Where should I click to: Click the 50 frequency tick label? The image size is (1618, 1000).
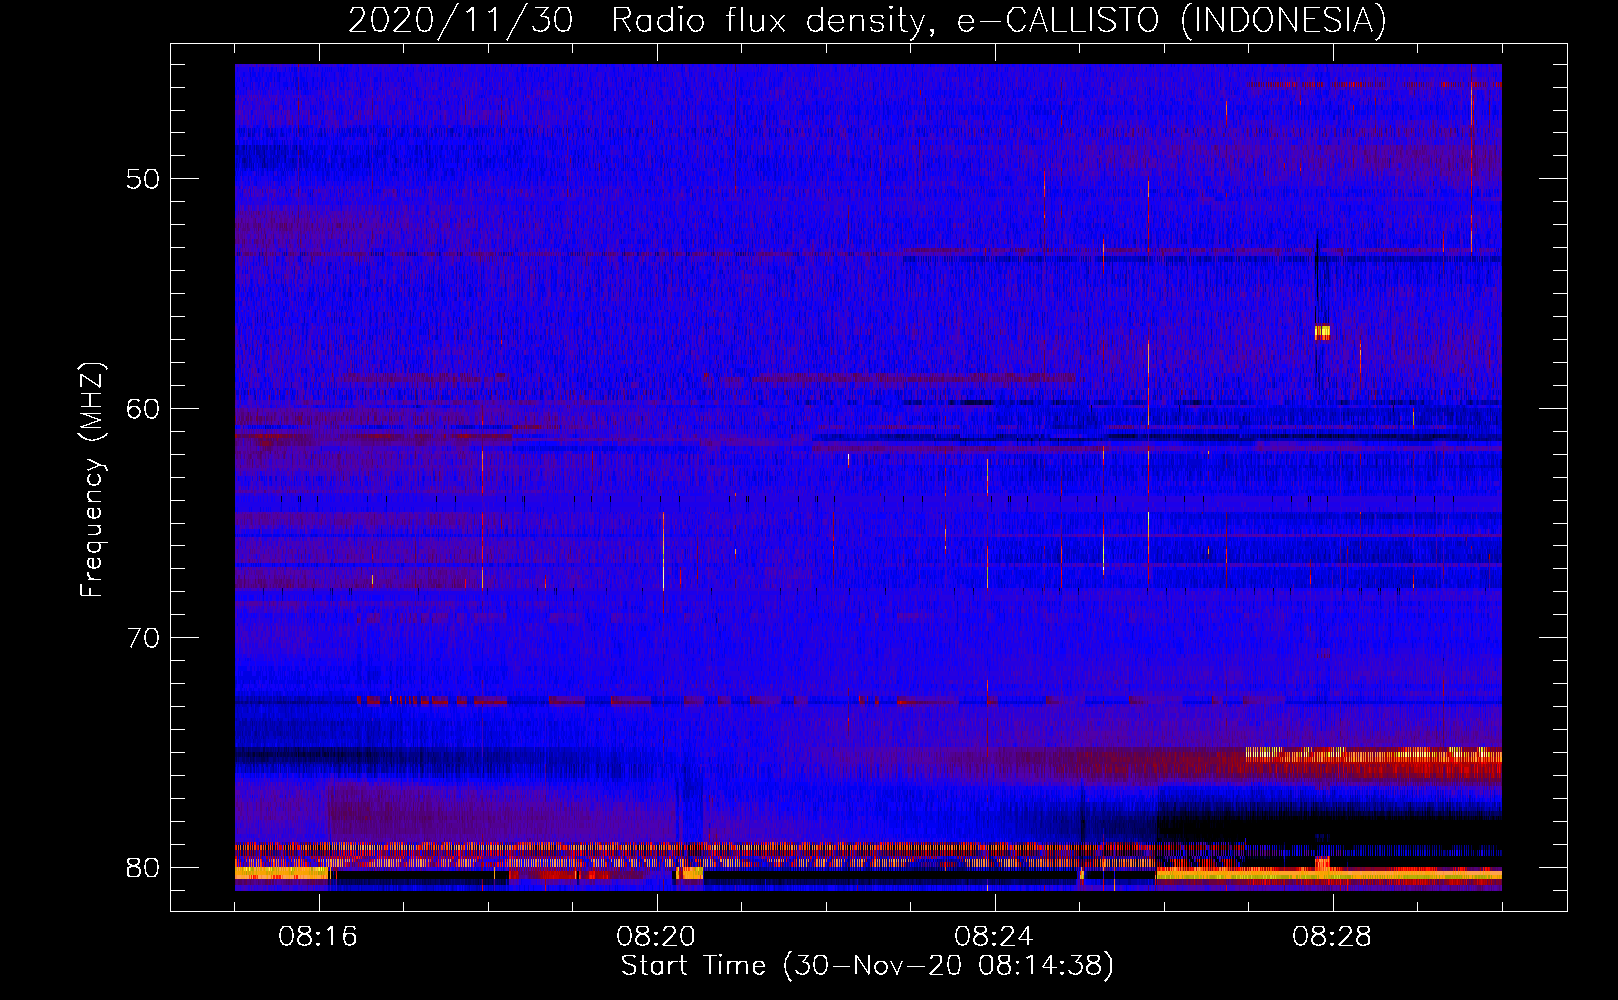(x=144, y=179)
